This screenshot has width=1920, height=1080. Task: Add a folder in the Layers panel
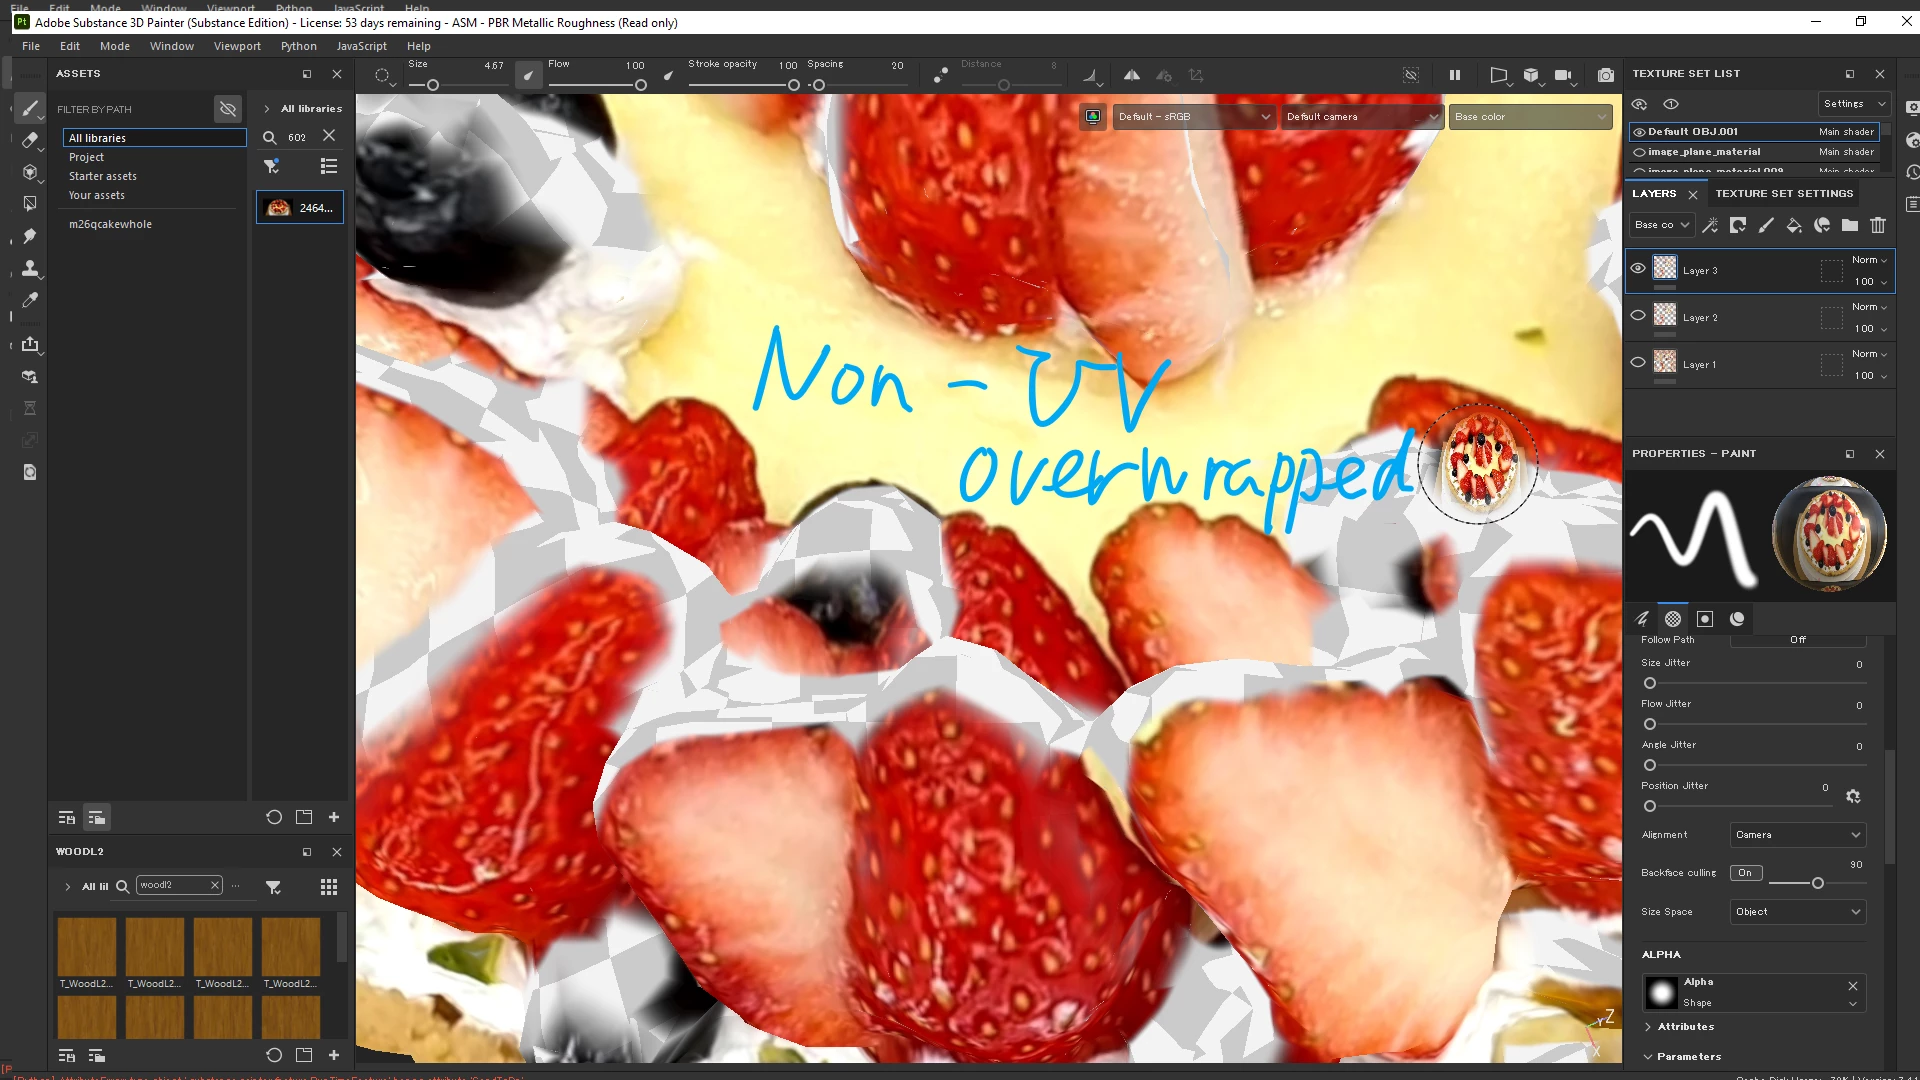pos(1850,225)
